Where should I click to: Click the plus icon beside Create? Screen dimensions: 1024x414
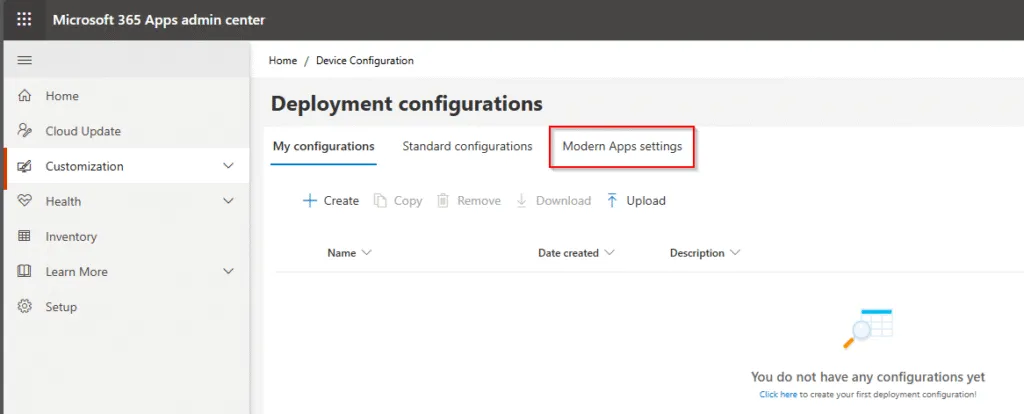[310, 200]
